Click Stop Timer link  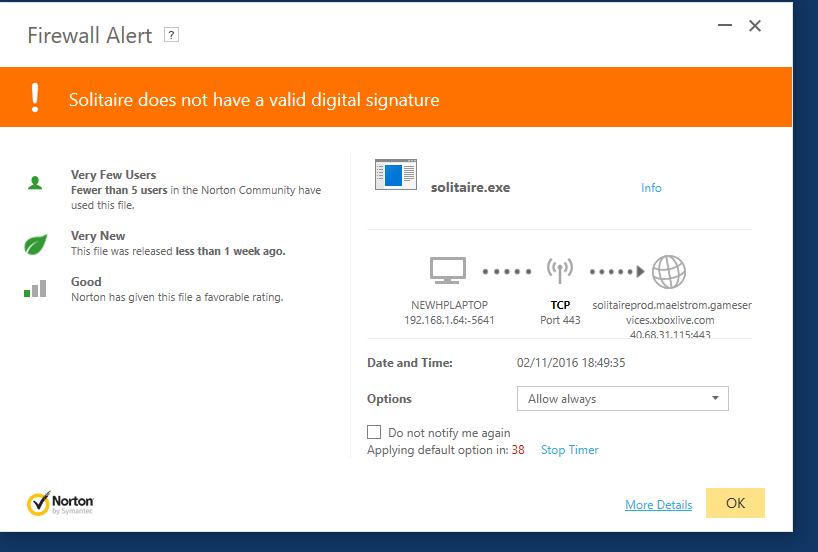point(570,450)
